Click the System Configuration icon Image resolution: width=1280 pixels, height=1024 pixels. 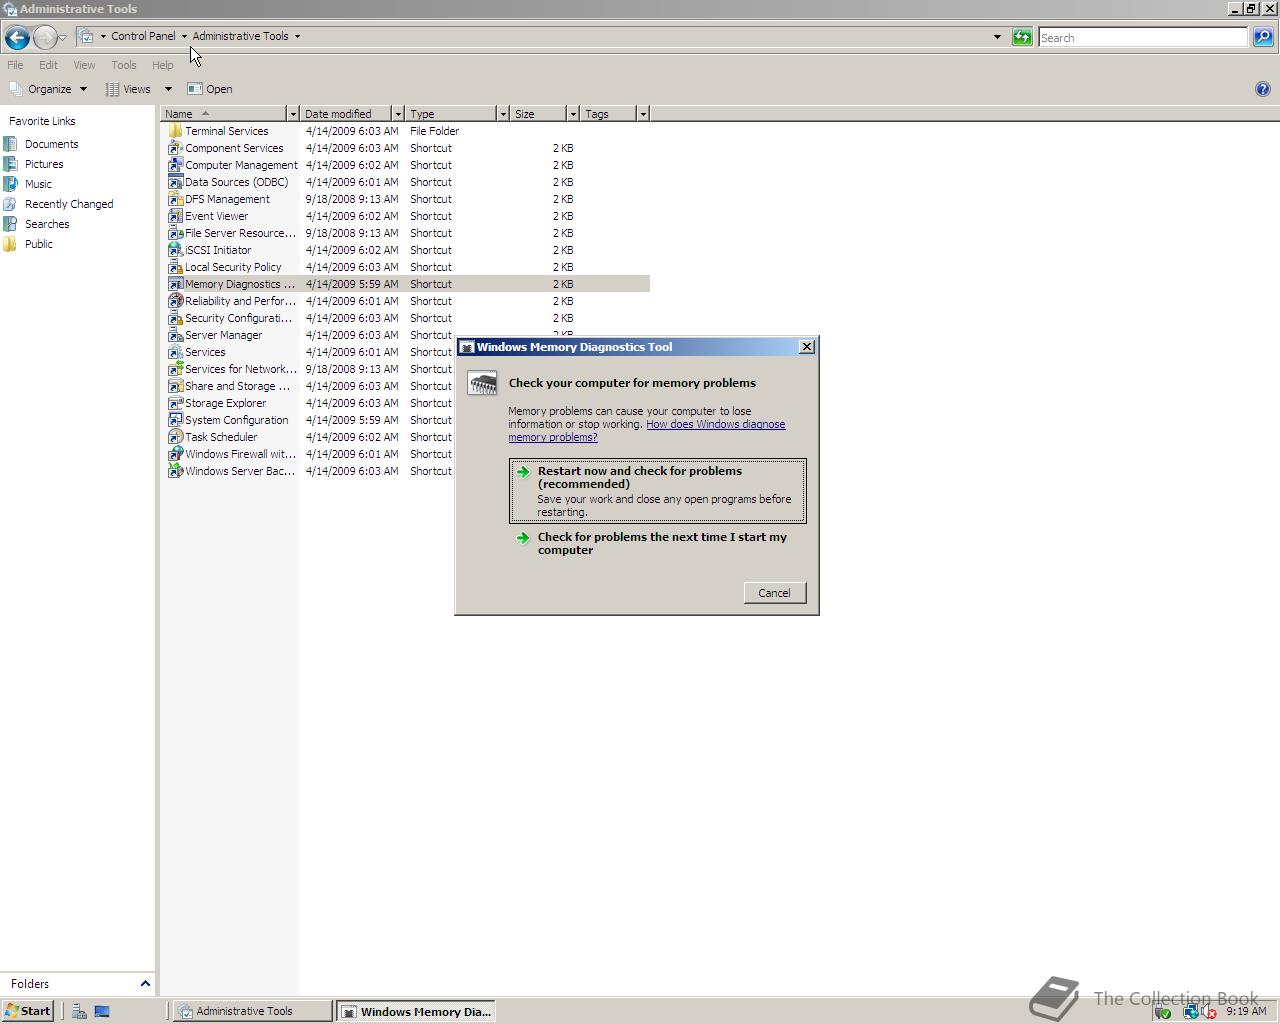pyautogui.click(x=175, y=420)
